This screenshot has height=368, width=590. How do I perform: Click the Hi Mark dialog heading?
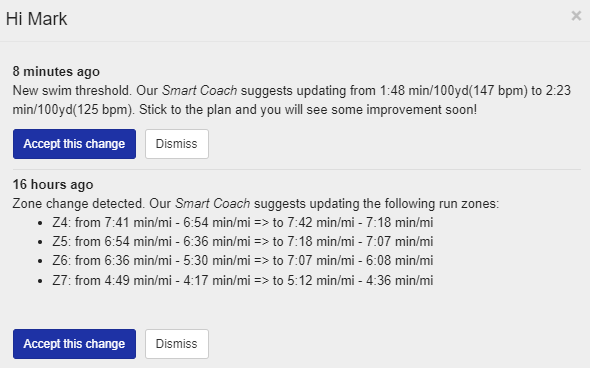[36, 19]
